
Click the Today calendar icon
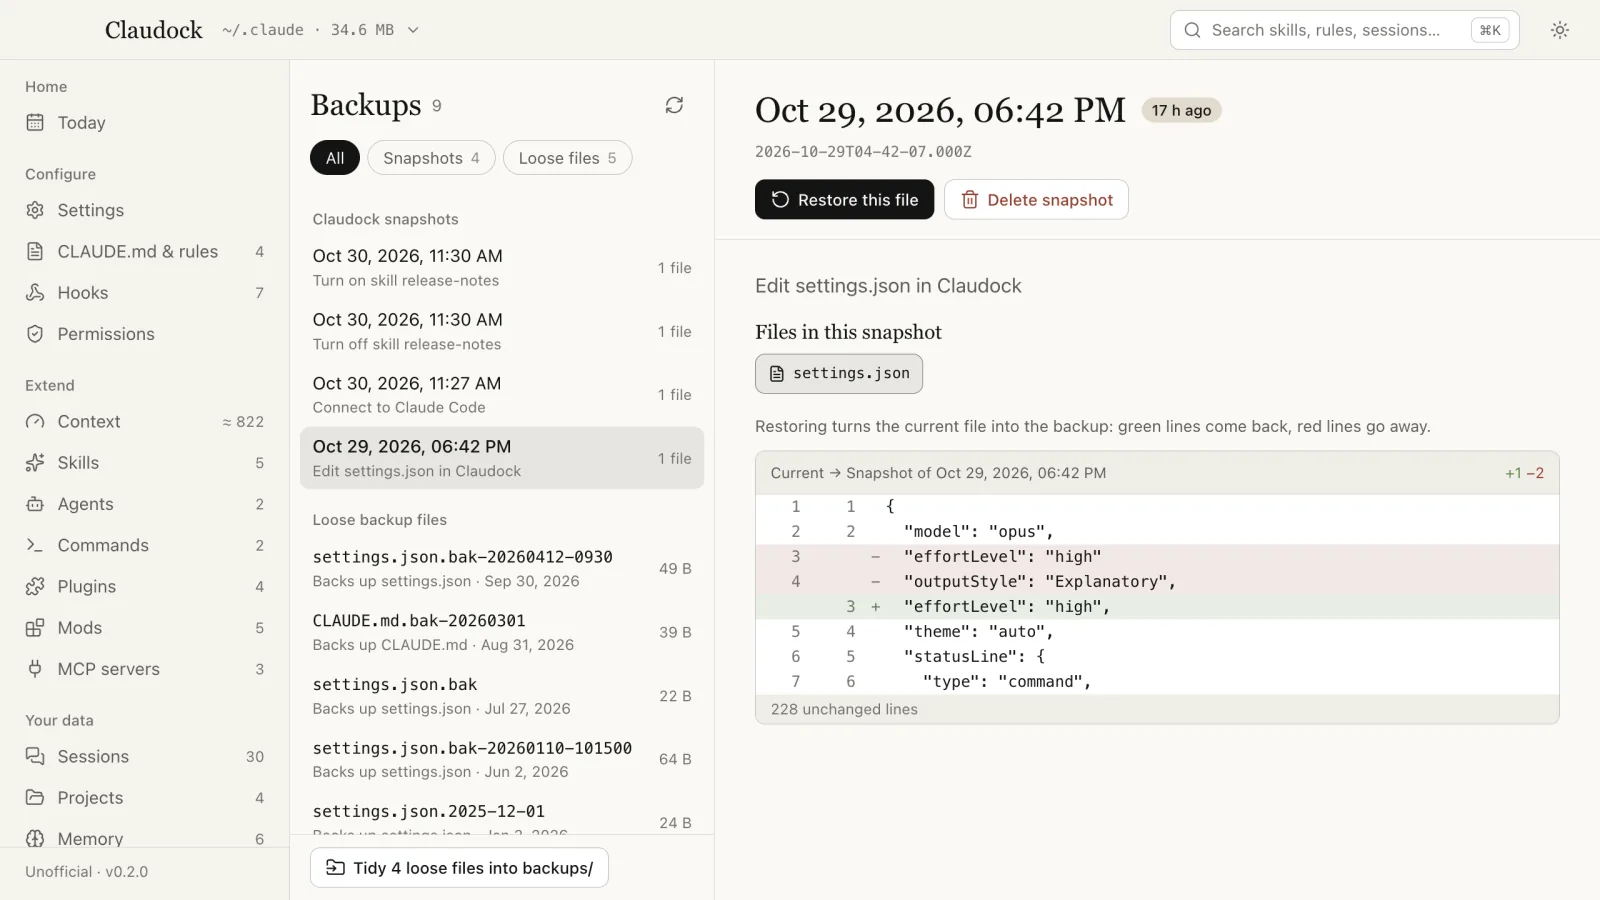(x=35, y=123)
